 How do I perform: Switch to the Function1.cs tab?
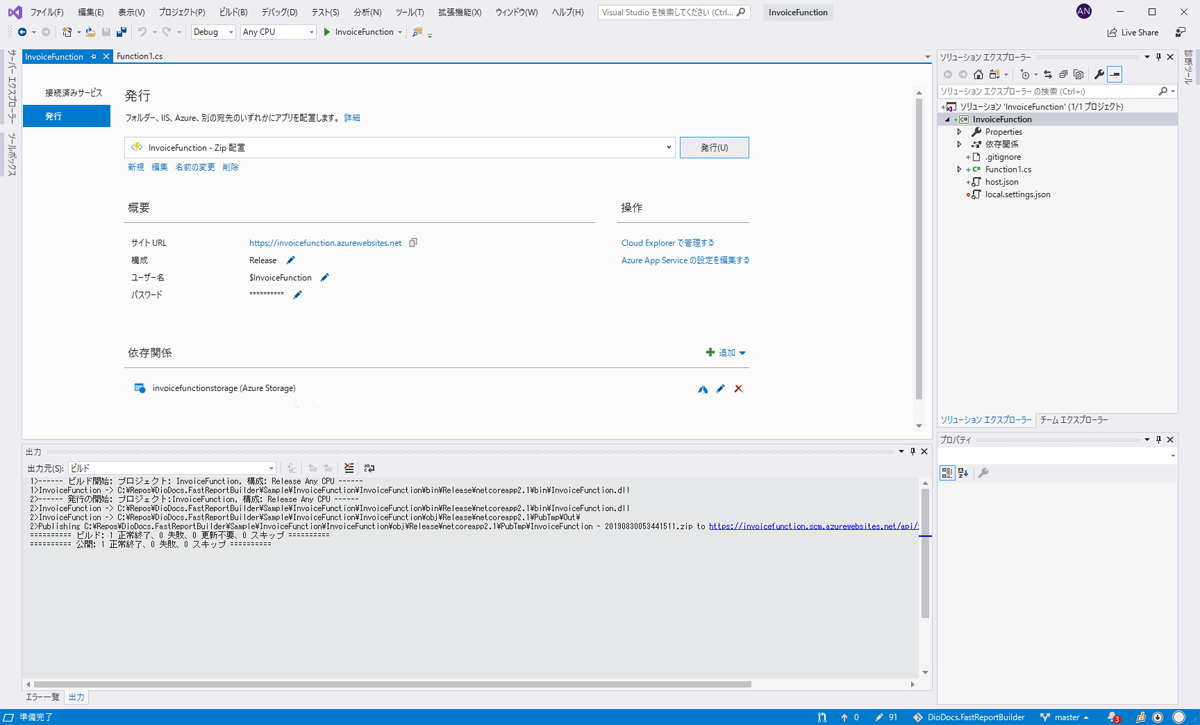point(139,57)
